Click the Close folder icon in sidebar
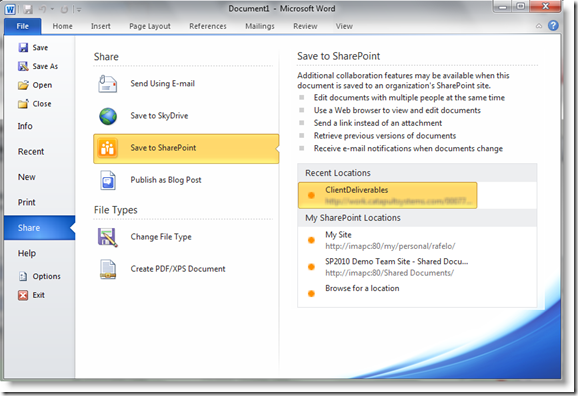 coord(23,104)
